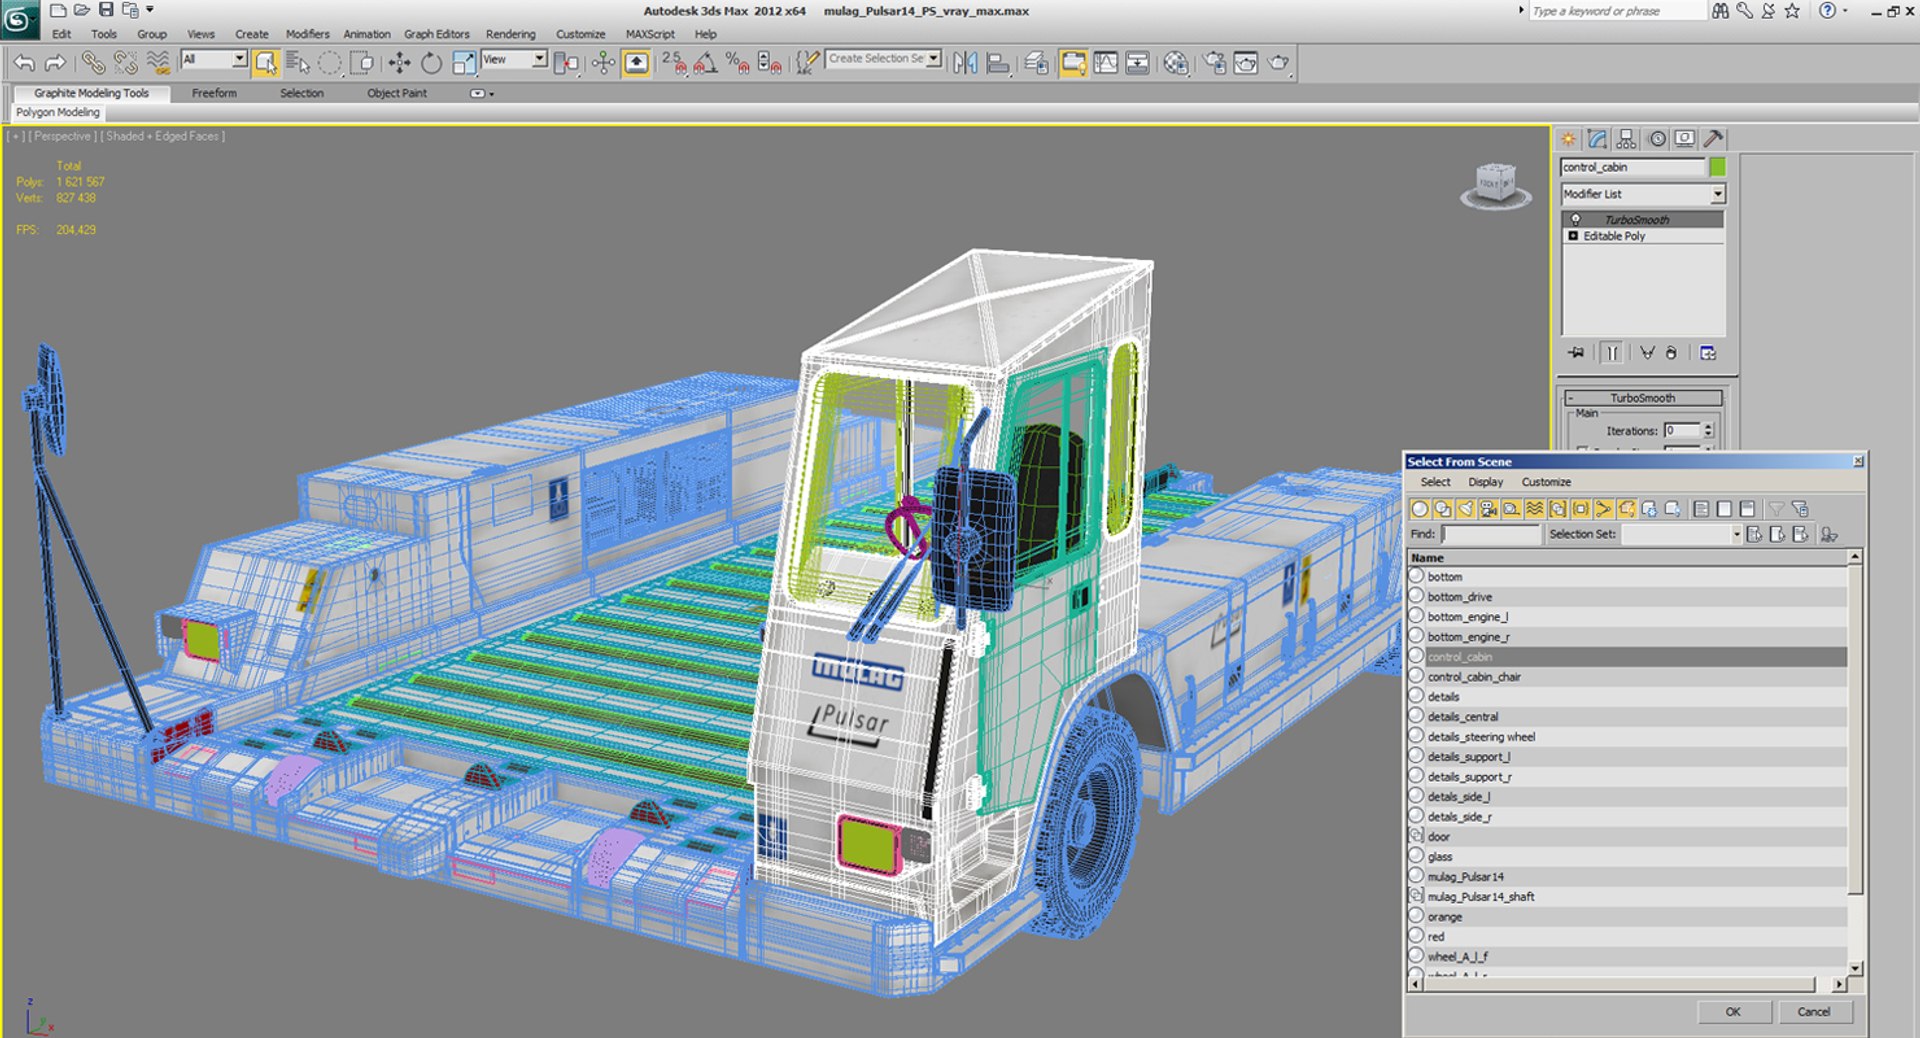Open the Modifiers menu

click(307, 34)
